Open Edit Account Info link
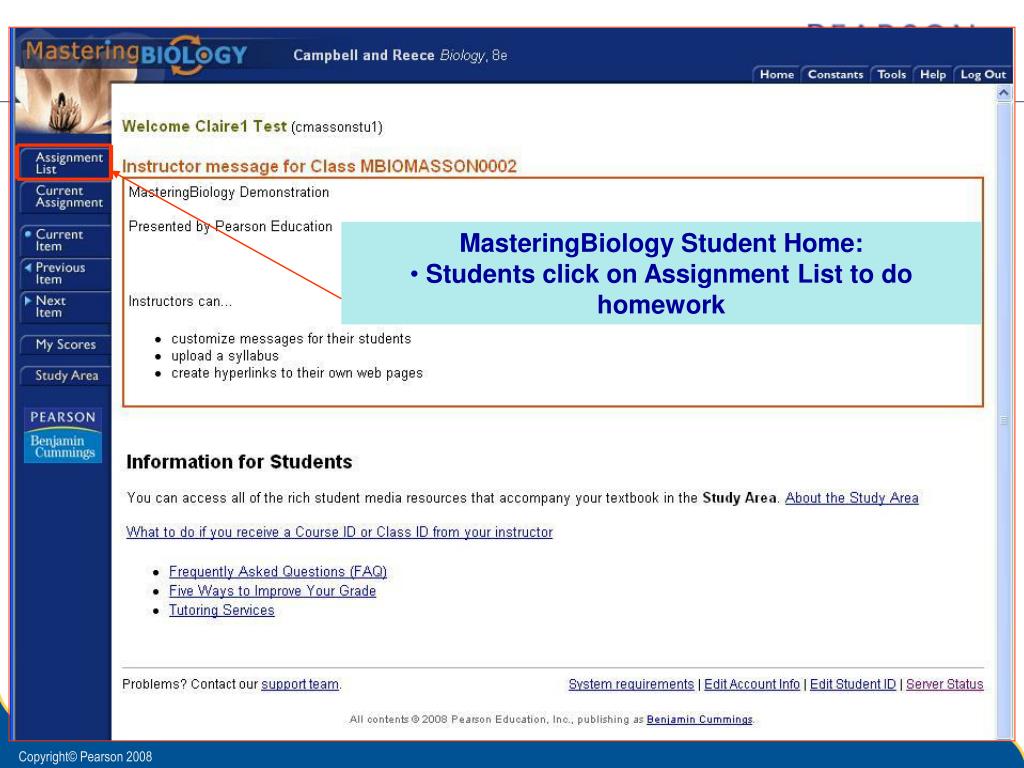1024x768 pixels. [752, 684]
